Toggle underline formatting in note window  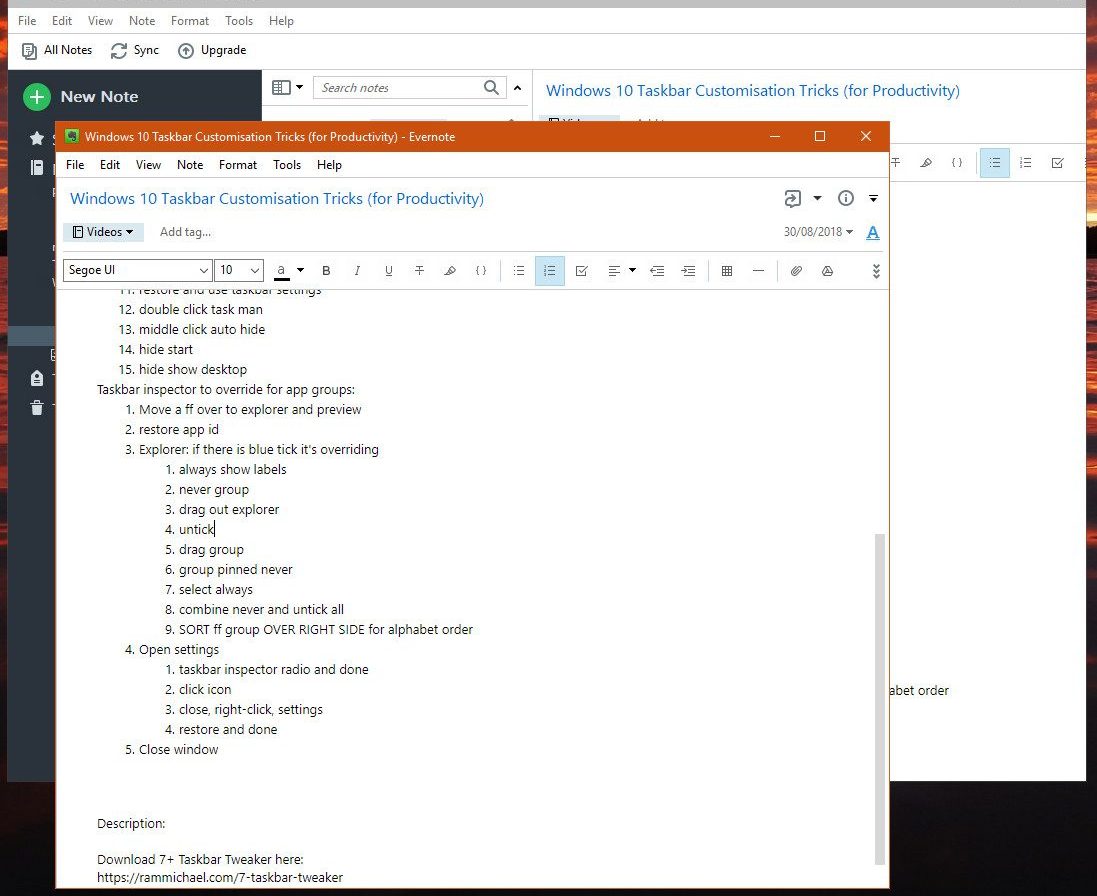pos(388,271)
